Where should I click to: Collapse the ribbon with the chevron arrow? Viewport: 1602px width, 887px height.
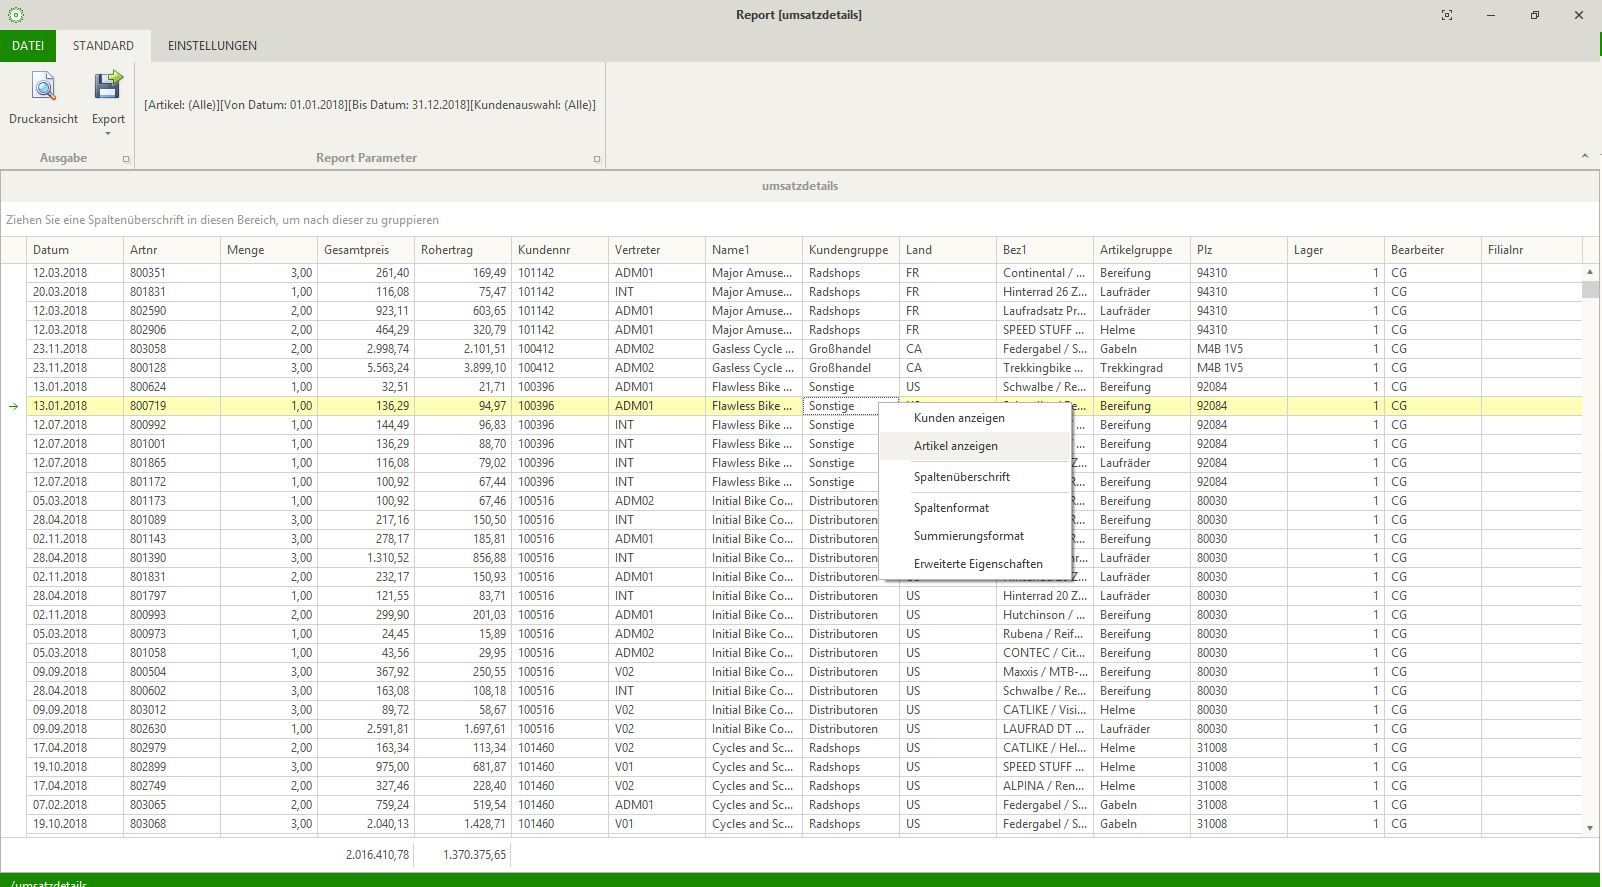(x=1584, y=156)
